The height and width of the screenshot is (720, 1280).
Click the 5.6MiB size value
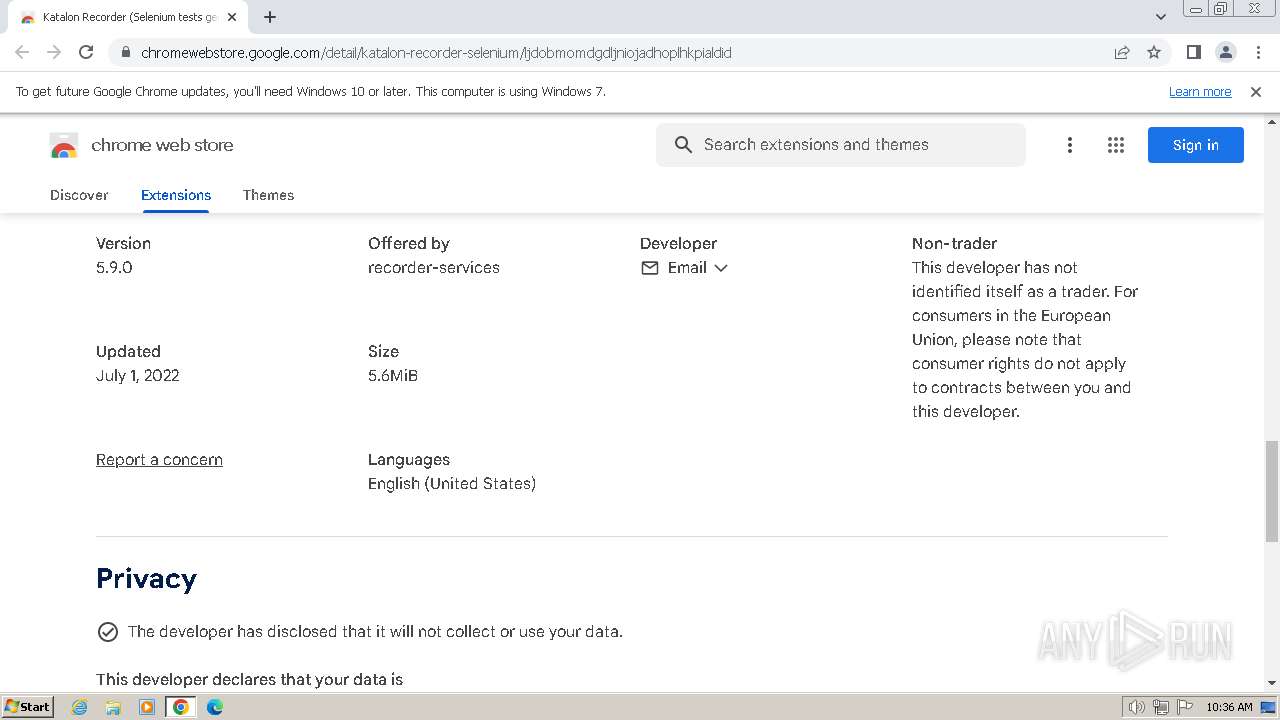(x=393, y=376)
